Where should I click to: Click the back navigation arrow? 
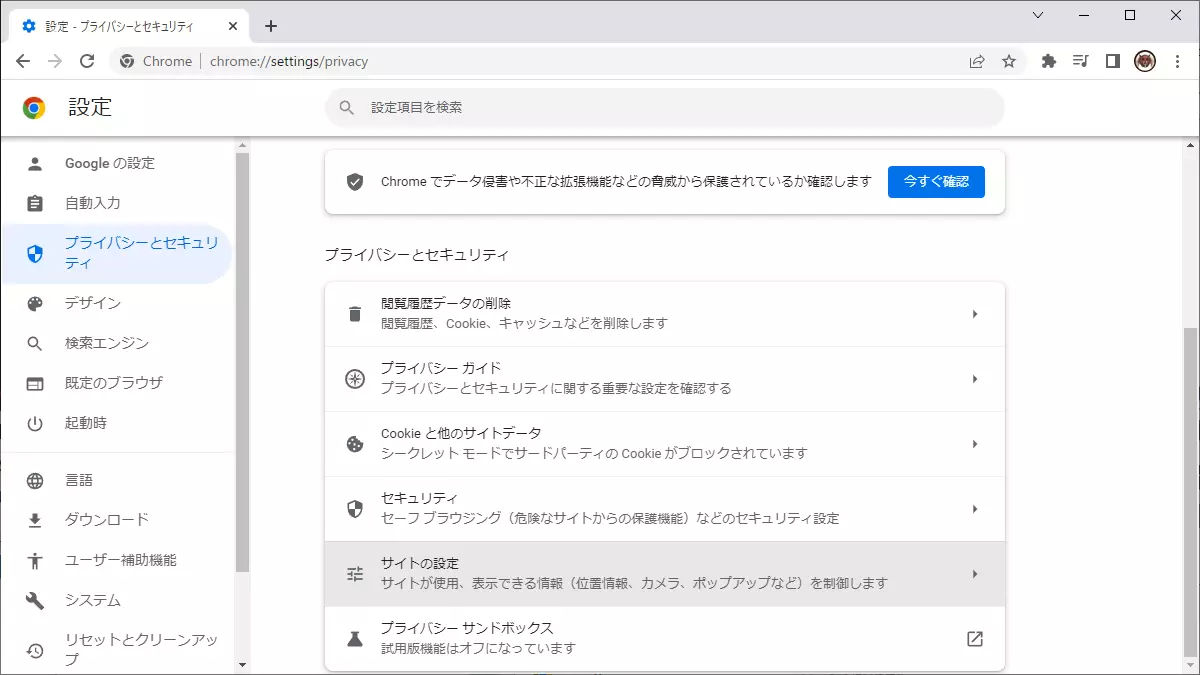pos(23,61)
